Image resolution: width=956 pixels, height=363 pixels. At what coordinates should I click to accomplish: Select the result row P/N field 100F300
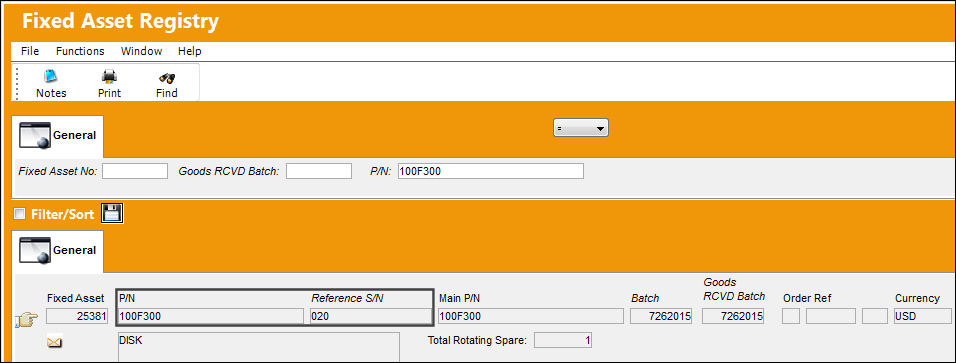click(211, 316)
